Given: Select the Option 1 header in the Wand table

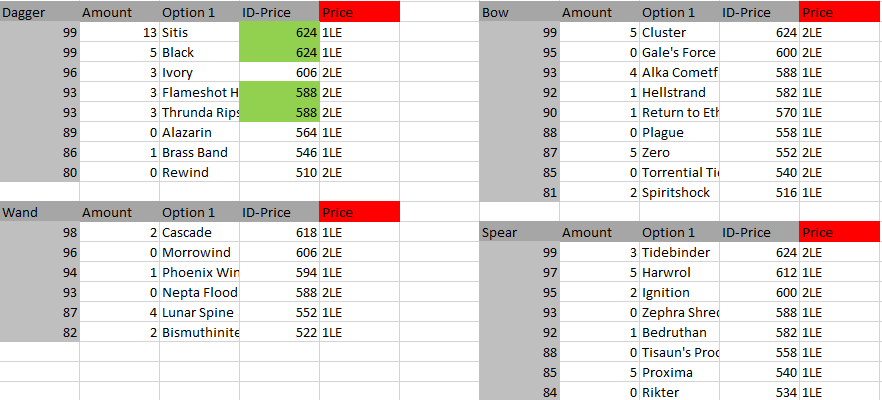Looking at the screenshot, I should pos(199,212).
